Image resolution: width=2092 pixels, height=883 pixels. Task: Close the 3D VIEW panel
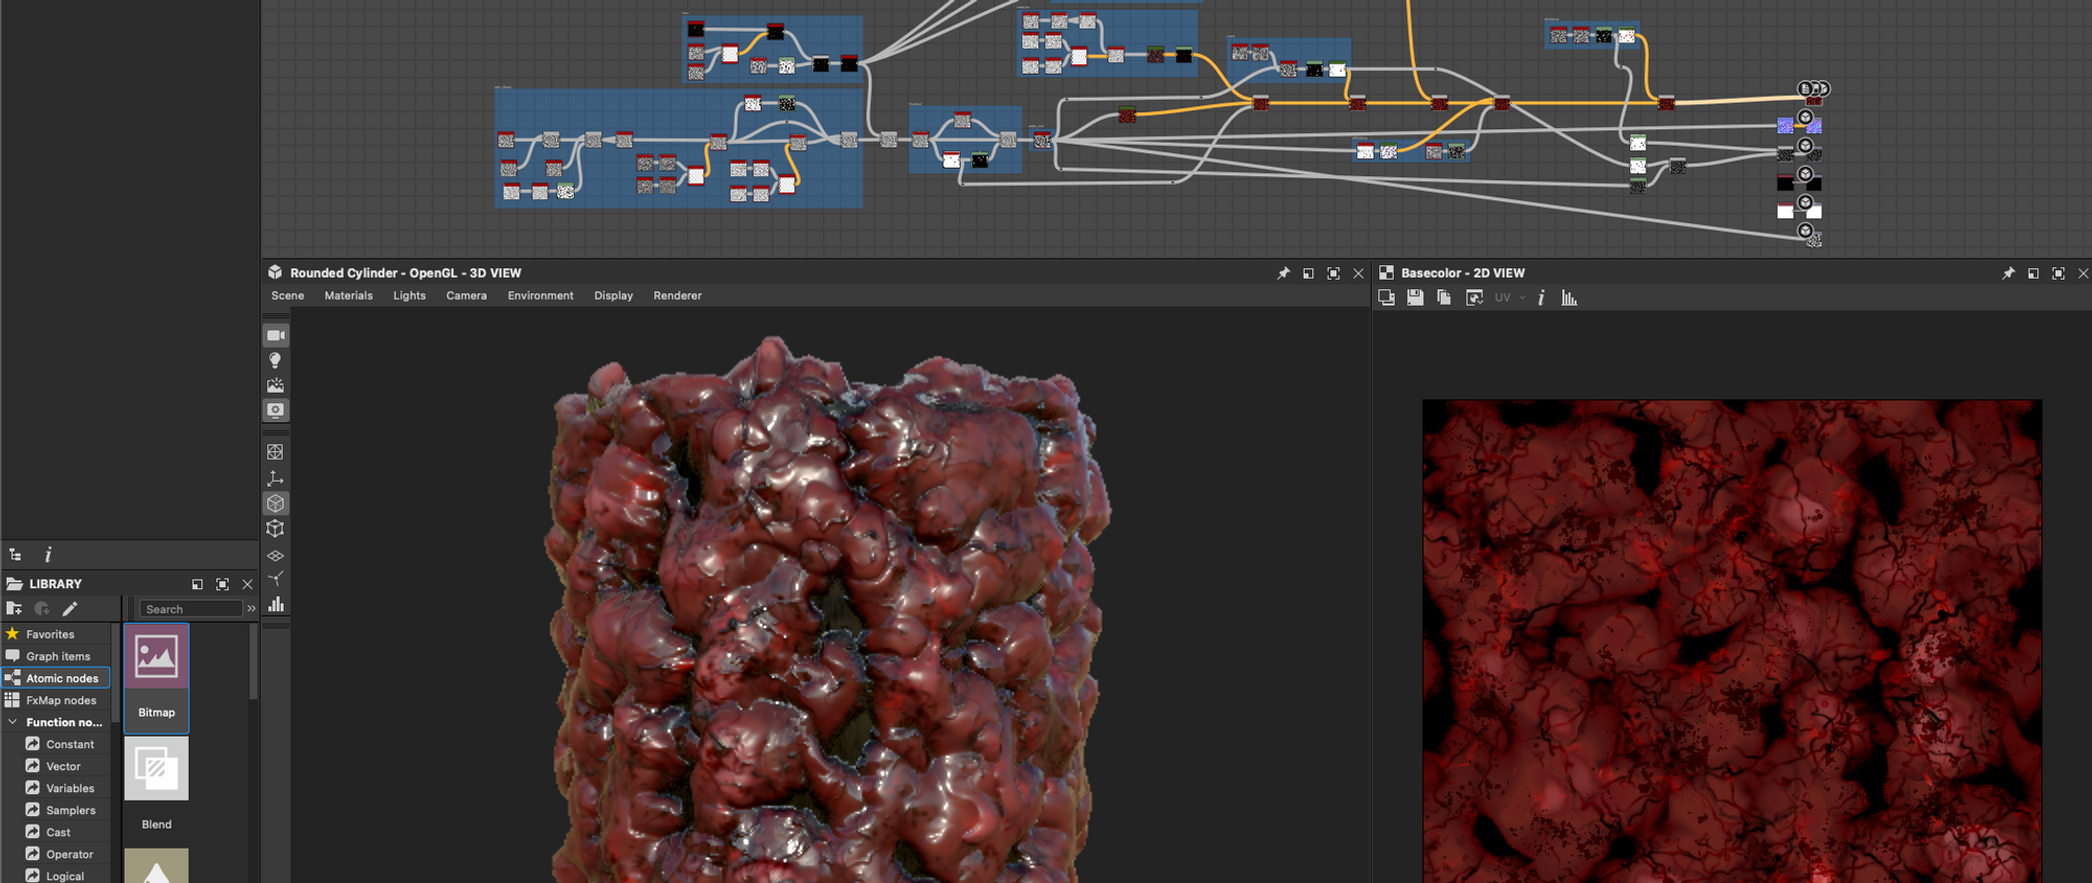(x=1358, y=273)
